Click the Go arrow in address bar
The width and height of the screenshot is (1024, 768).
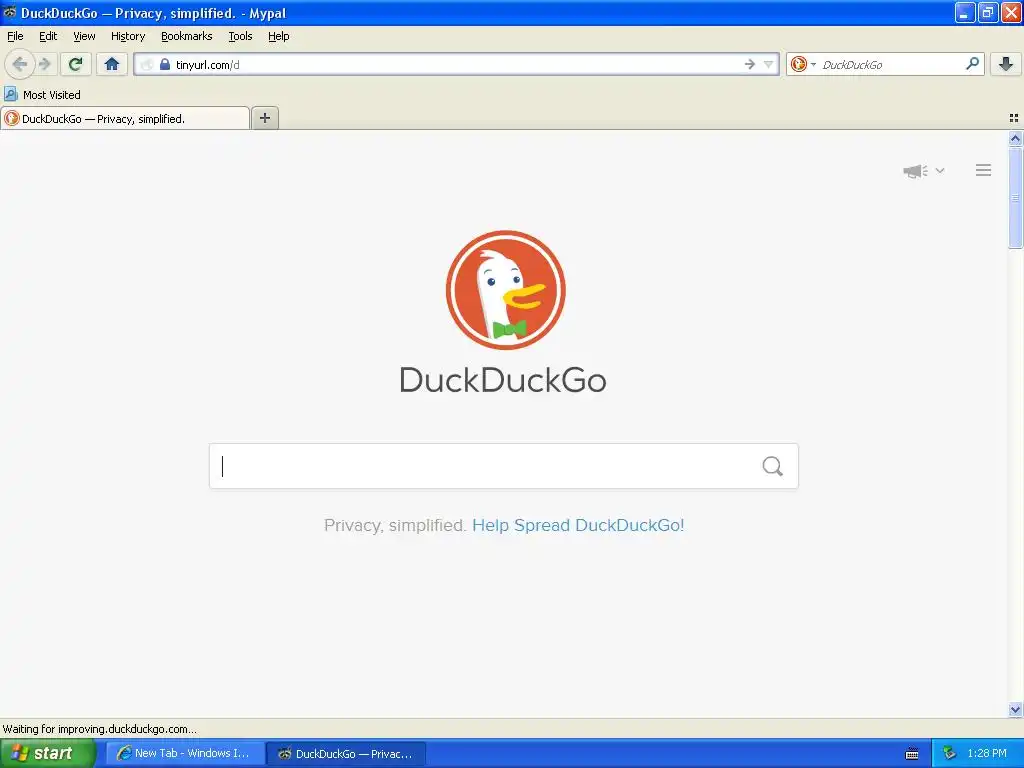749,64
